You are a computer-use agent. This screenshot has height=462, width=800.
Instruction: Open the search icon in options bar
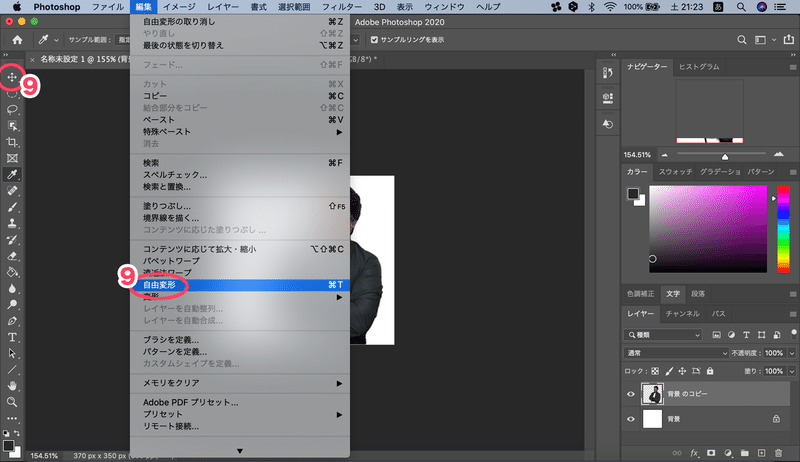[x=742, y=40]
